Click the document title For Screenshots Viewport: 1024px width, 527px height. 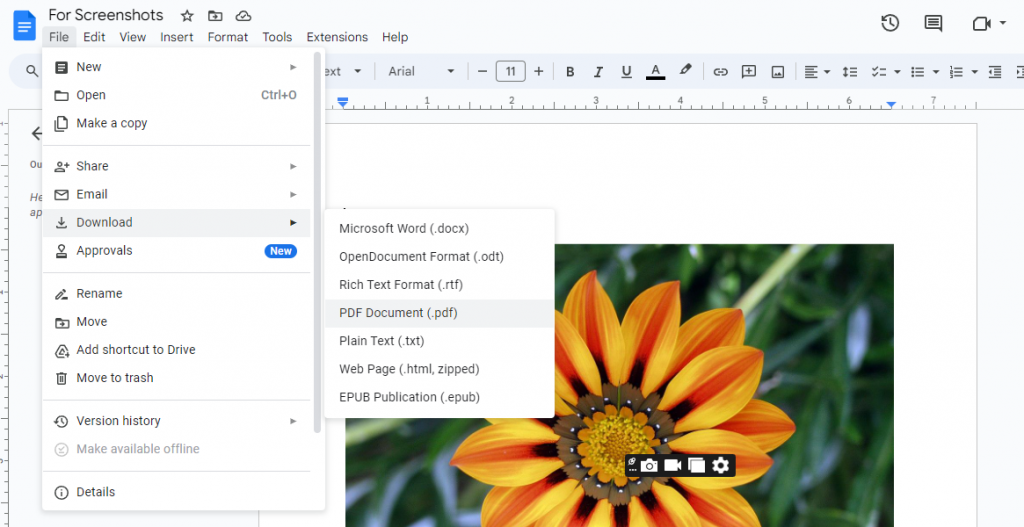pyautogui.click(x=106, y=15)
